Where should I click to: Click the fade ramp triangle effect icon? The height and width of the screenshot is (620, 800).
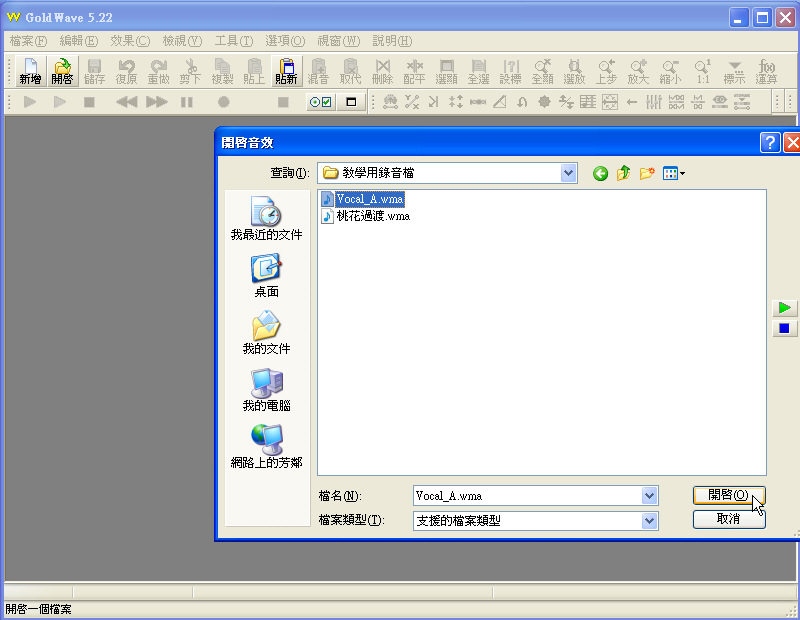click(x=500, y=102)
